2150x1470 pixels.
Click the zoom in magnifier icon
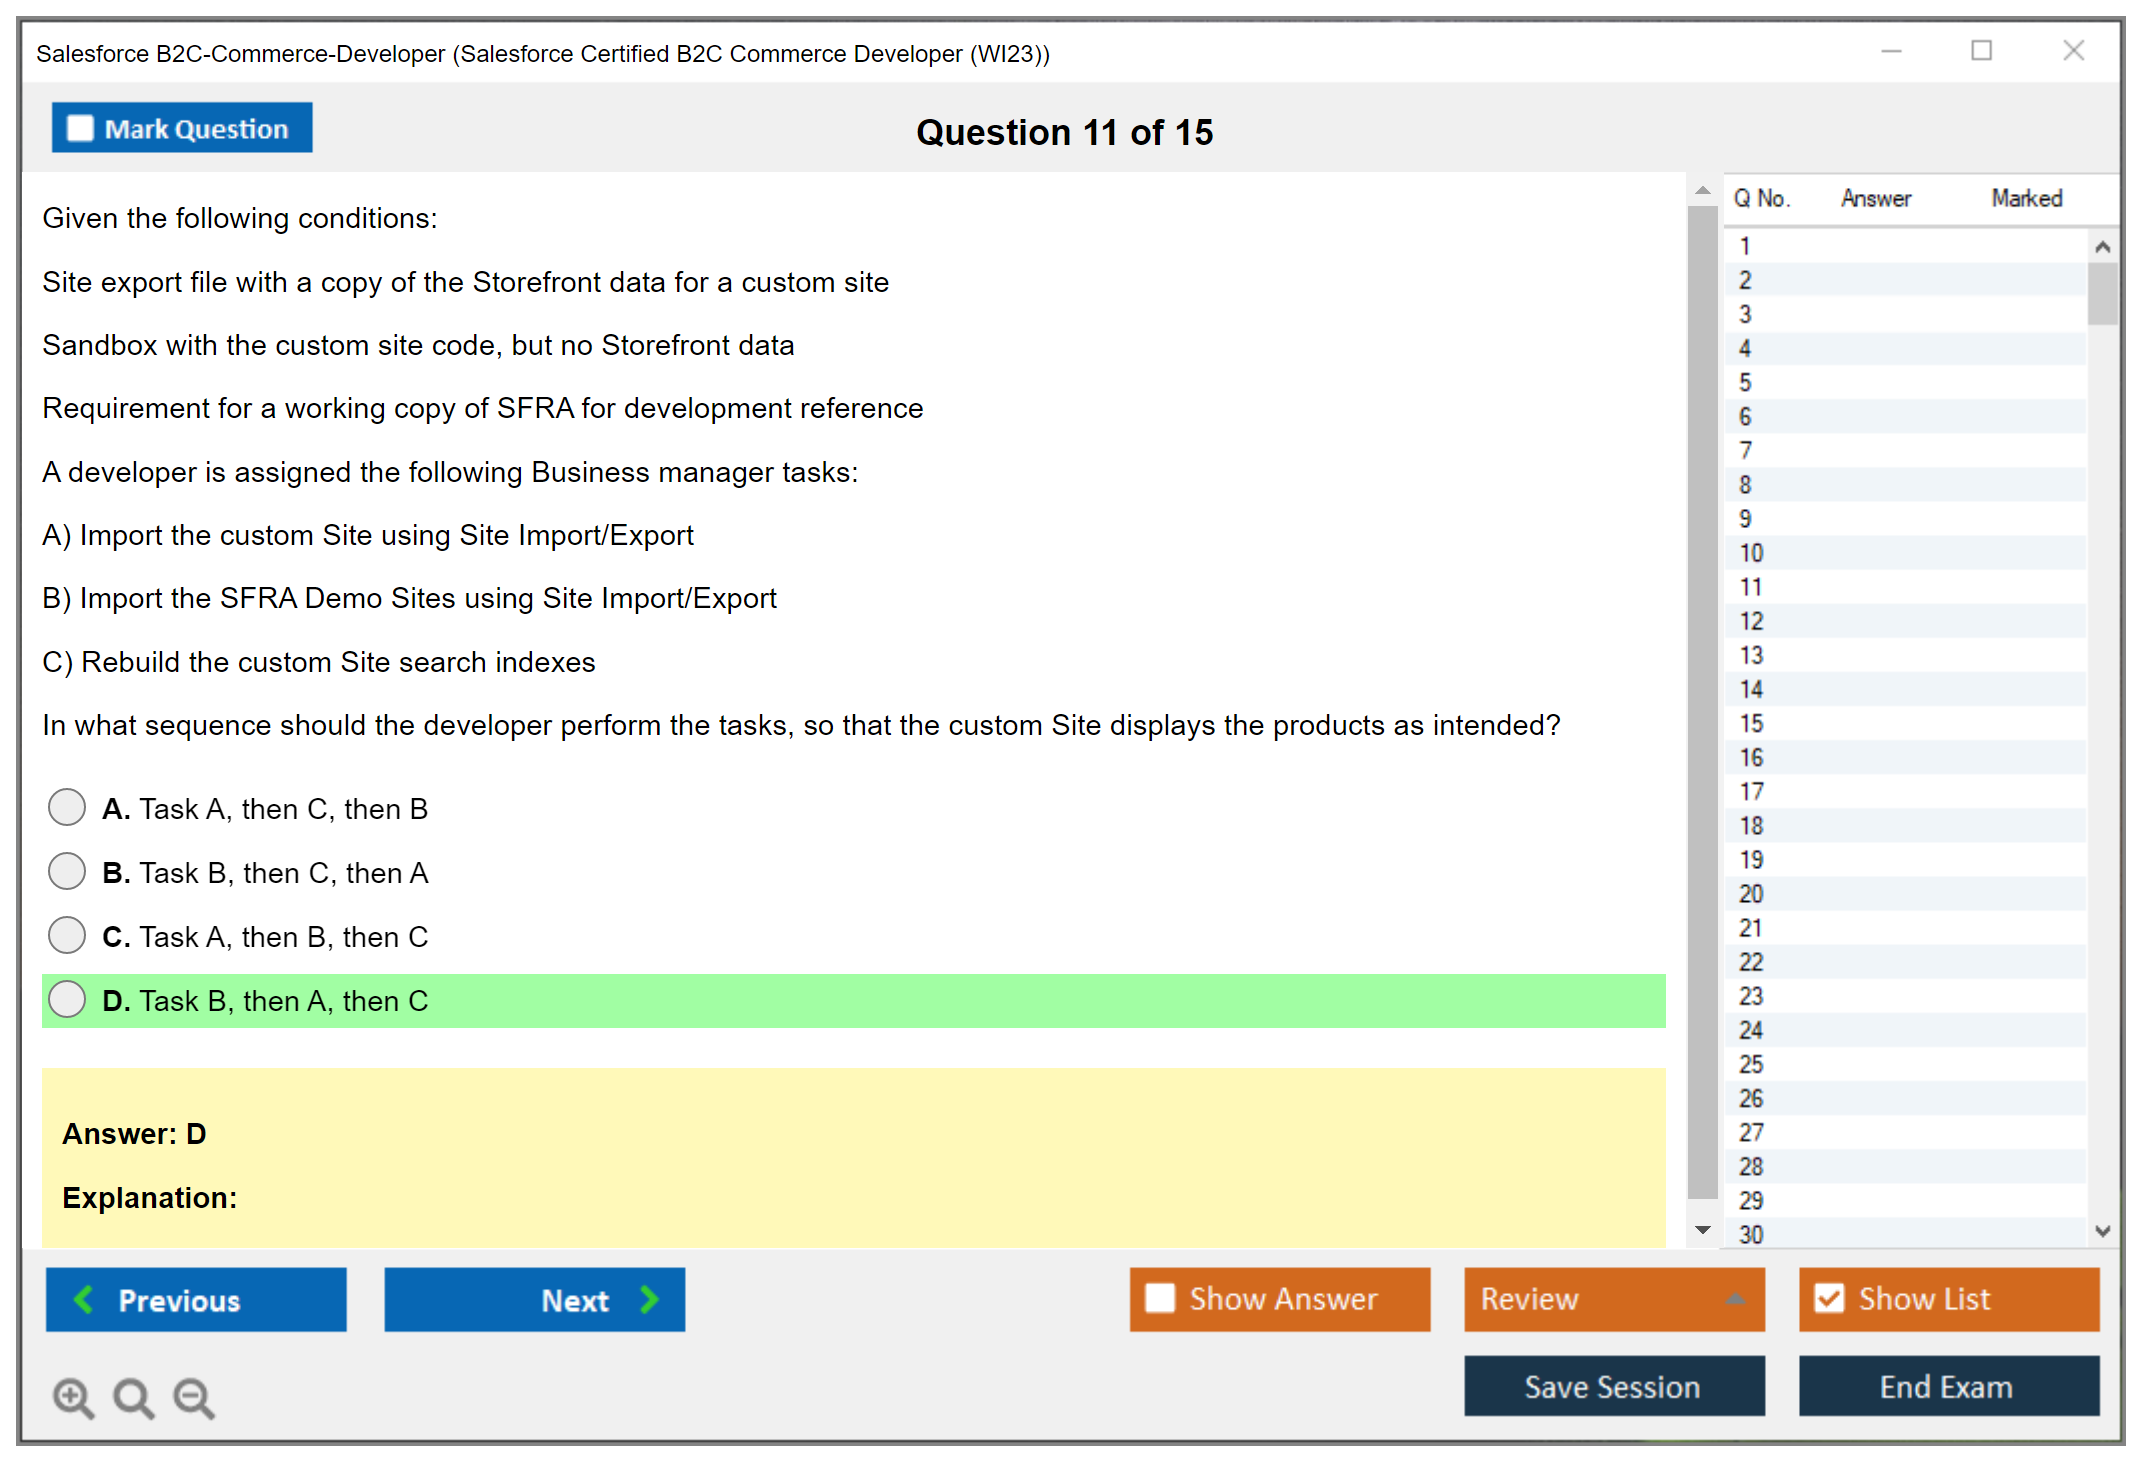pyautogui.click(x=73, y=1397)
